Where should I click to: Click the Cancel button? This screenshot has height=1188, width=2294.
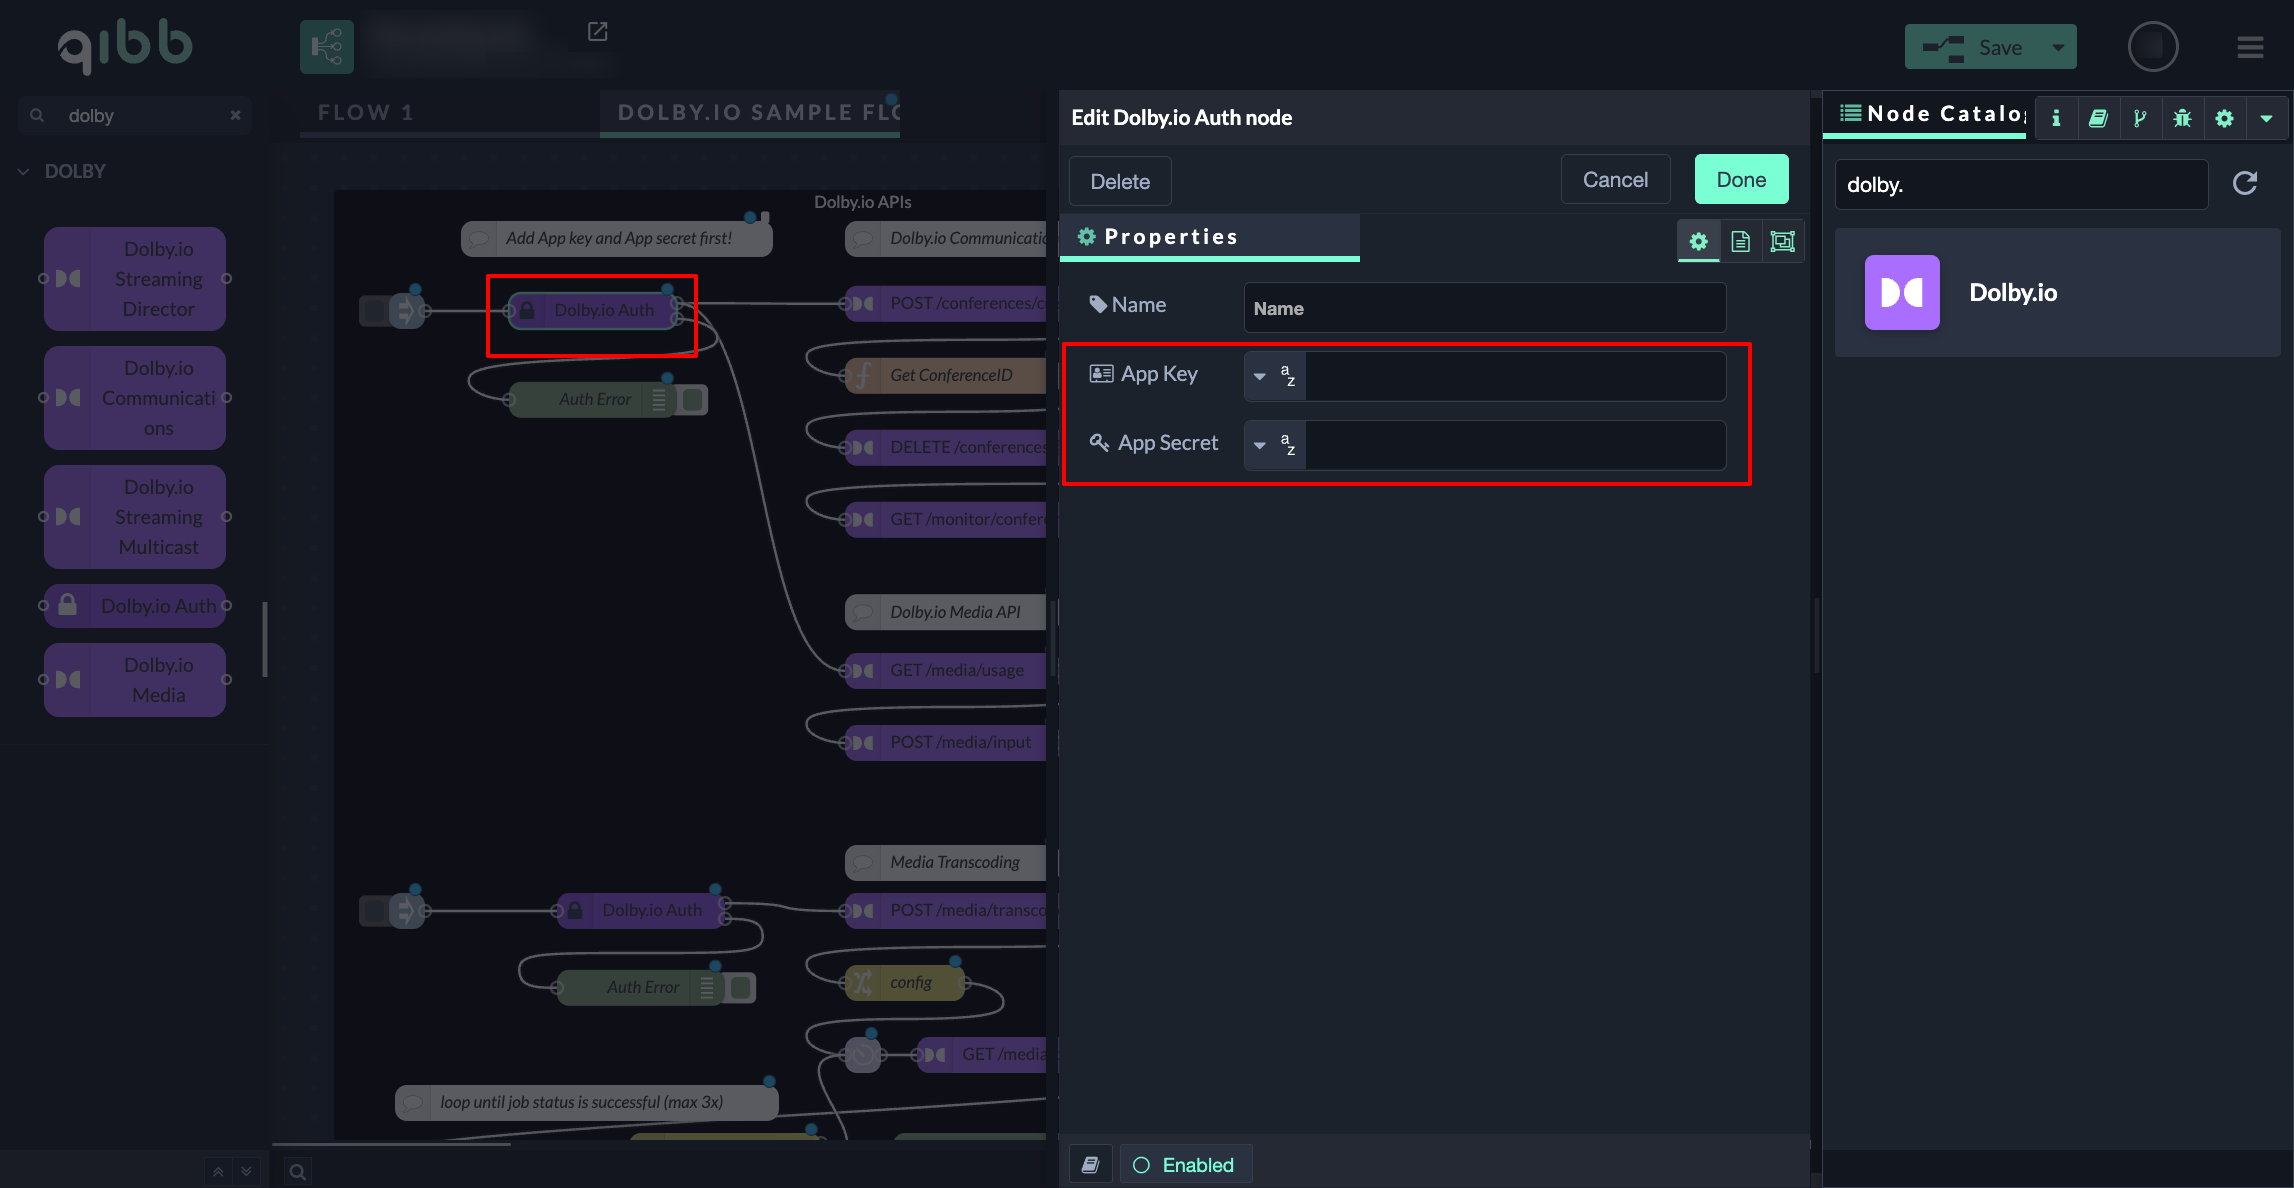[x=1615, y=180]
